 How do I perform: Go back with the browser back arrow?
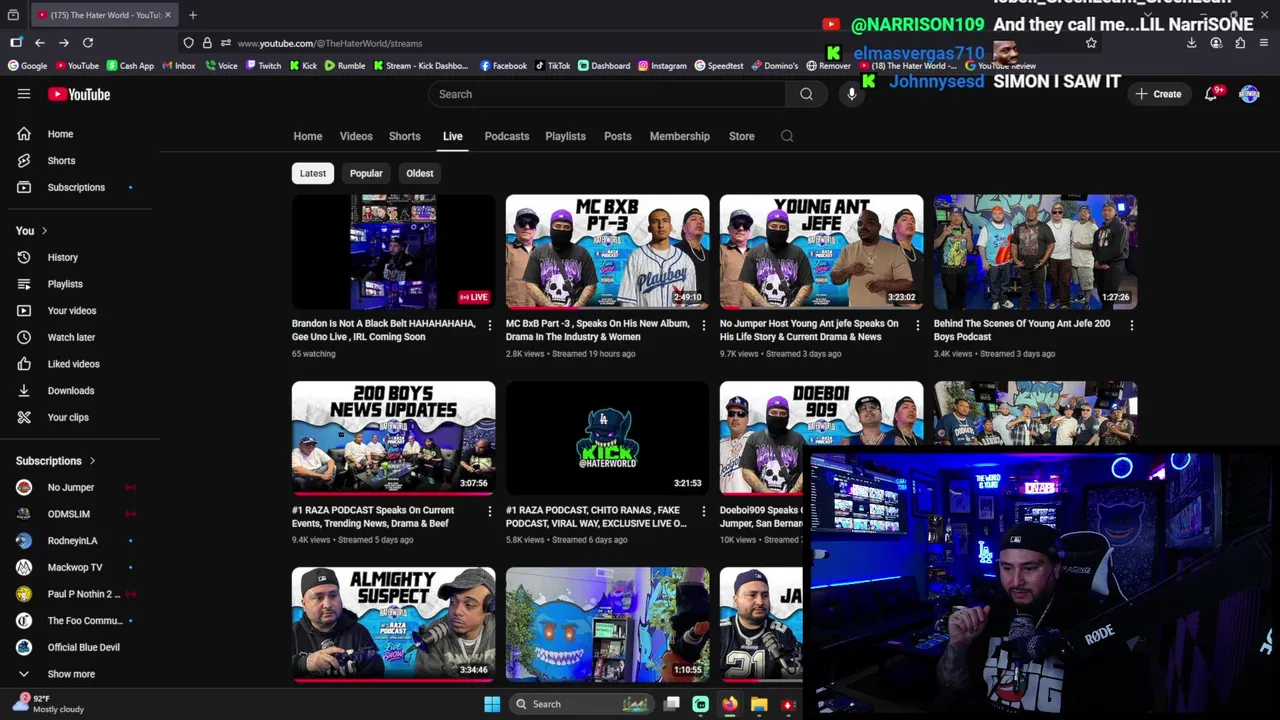39,43
